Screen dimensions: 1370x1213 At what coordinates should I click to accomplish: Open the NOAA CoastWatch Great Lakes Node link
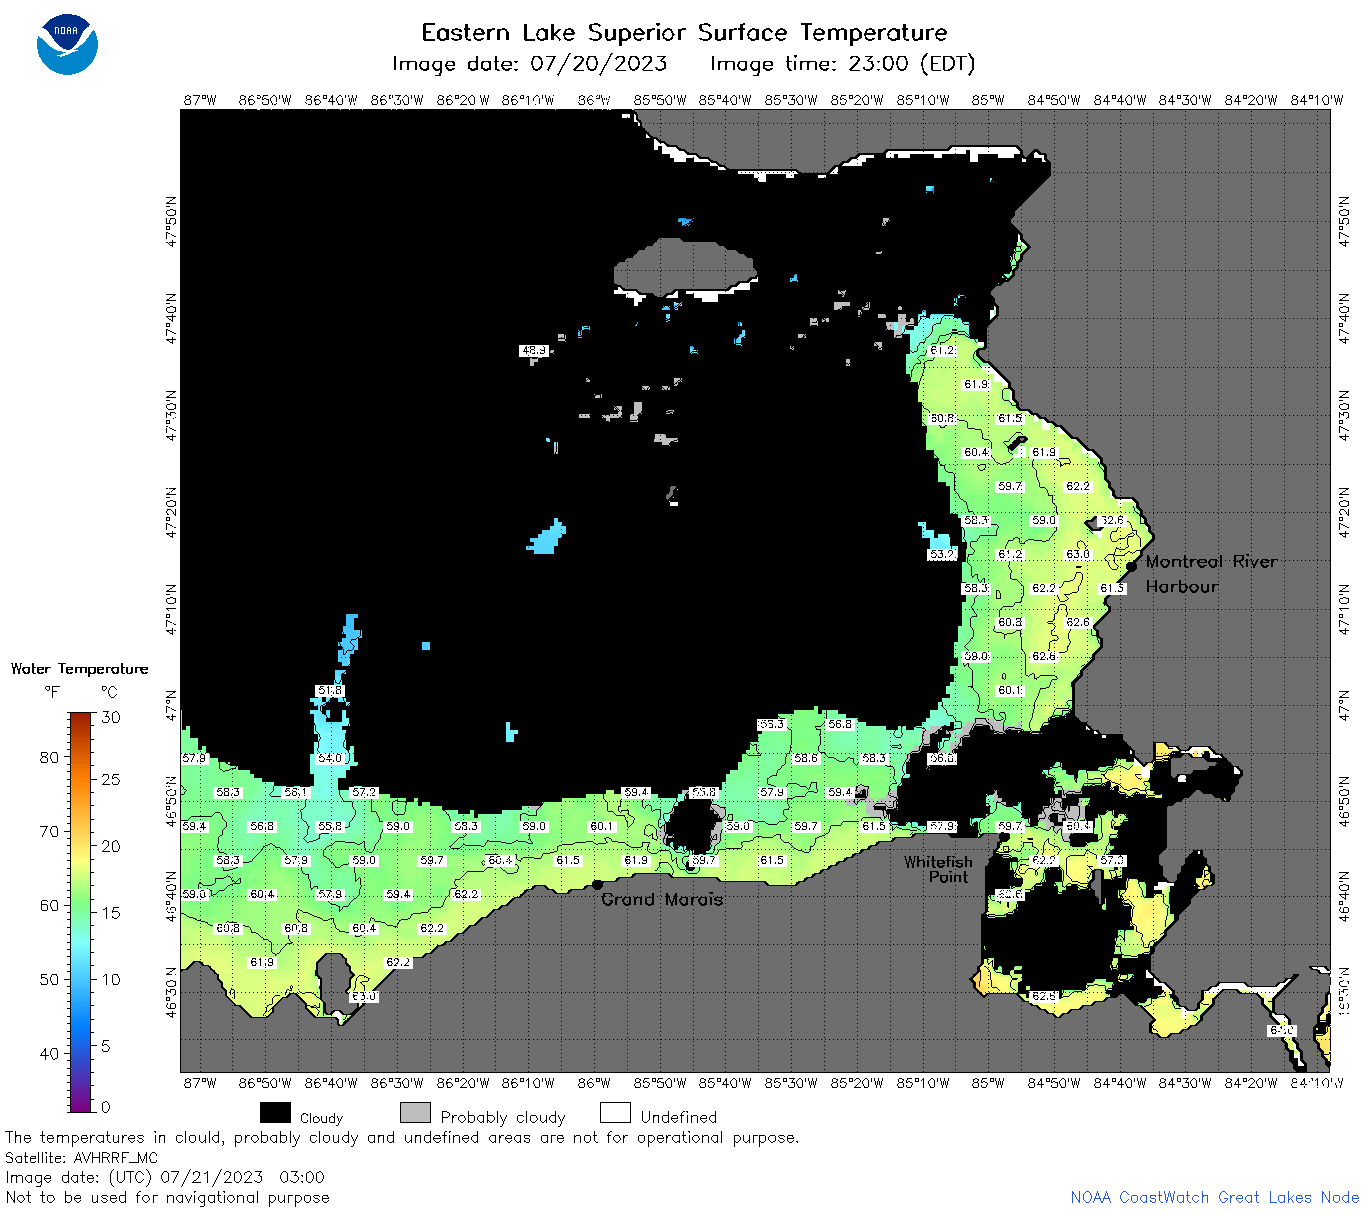tap(1214, 1197)
